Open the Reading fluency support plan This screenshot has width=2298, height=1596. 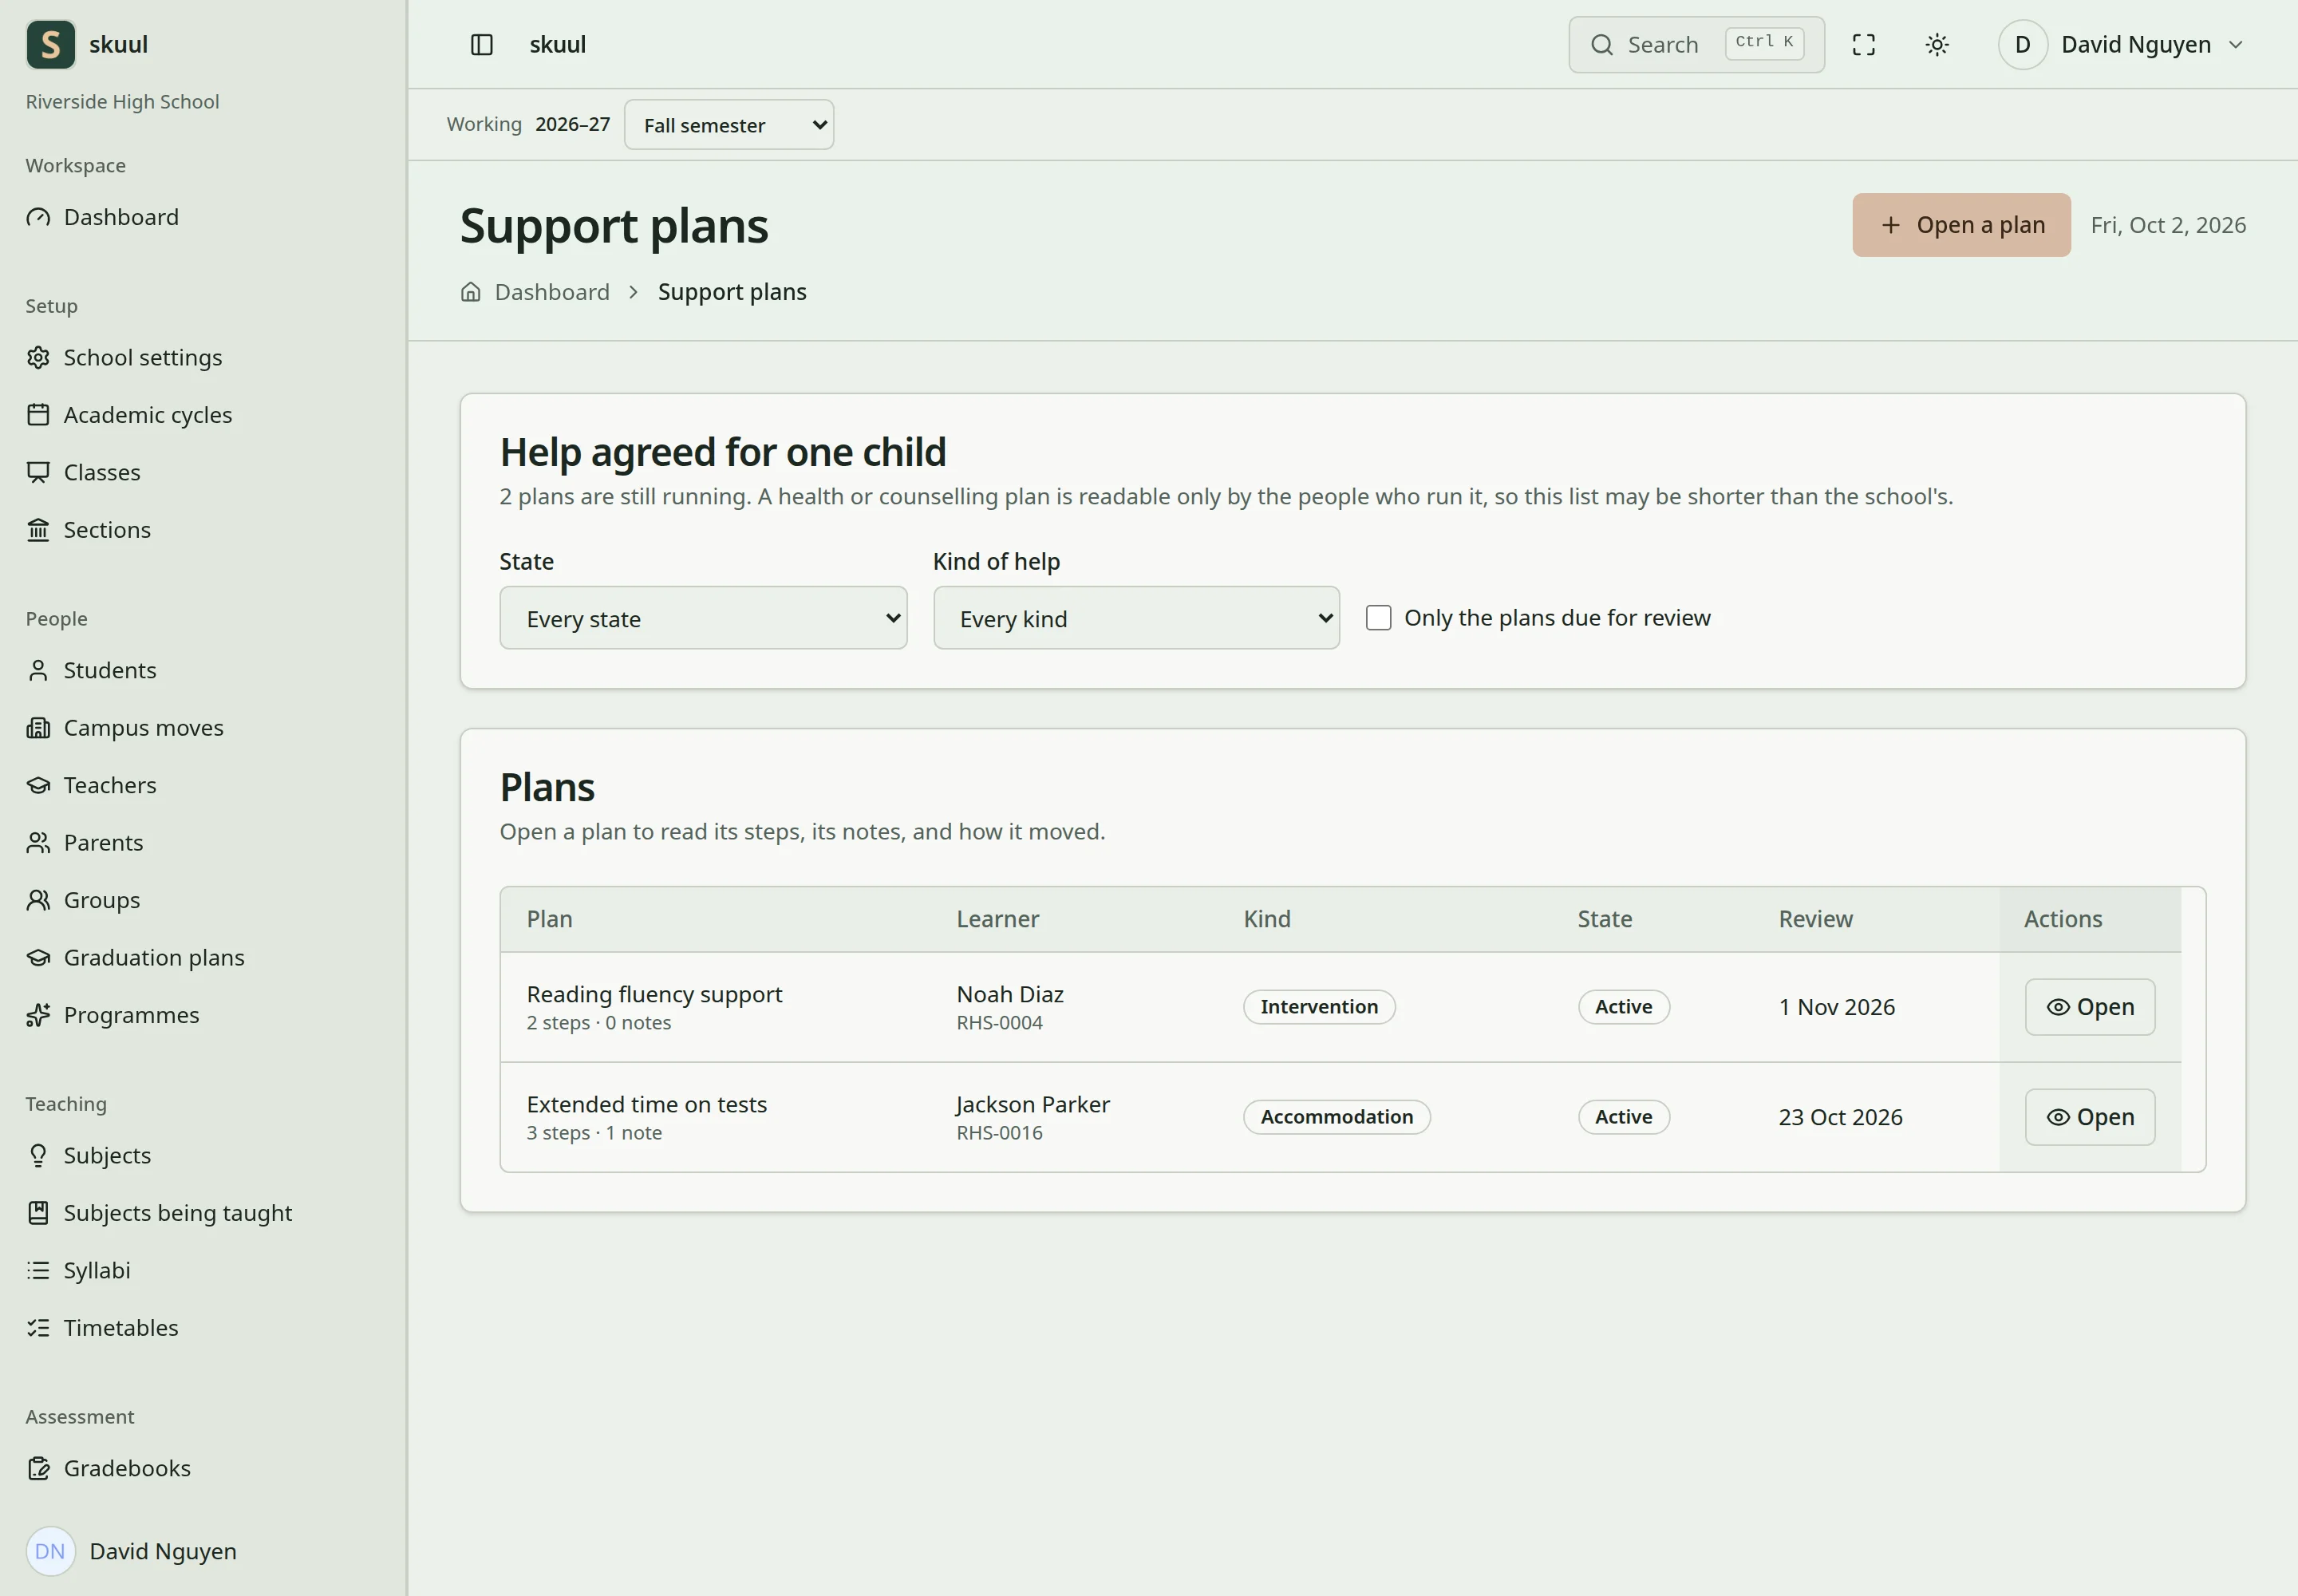tap(2090, 1007)
